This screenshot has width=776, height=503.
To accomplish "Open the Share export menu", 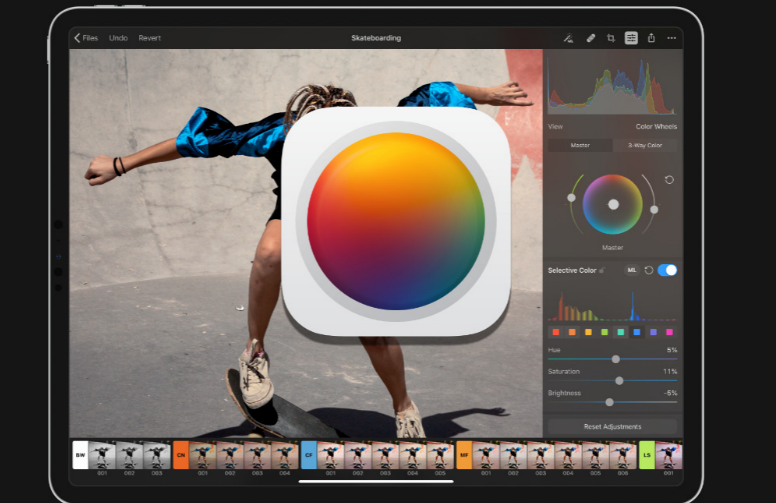I will 651,38.
